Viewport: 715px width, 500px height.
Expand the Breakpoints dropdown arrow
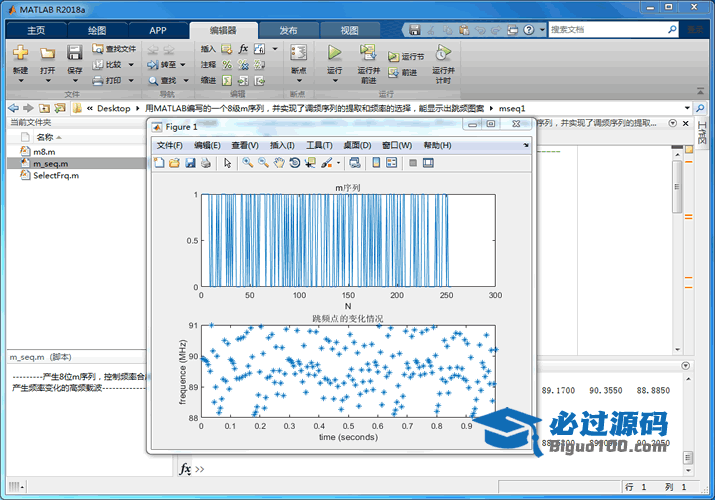[299, 81]
